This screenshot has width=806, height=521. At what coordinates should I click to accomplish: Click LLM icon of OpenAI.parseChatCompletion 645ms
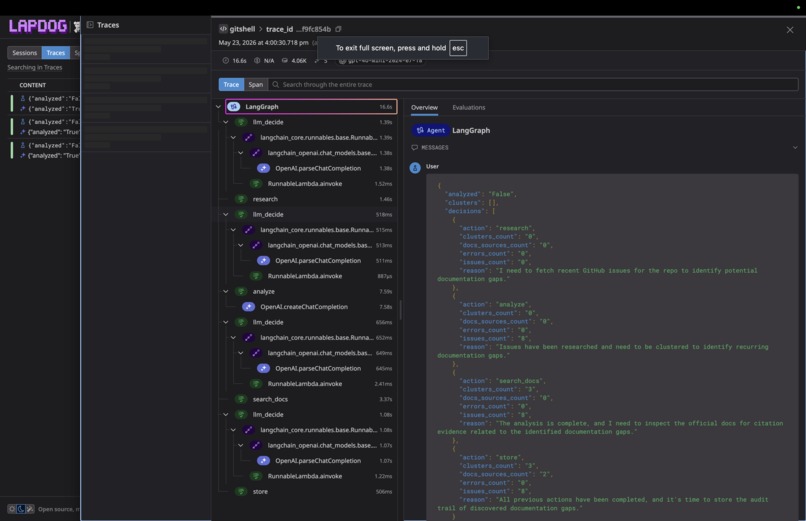click(x=264, y=368)
